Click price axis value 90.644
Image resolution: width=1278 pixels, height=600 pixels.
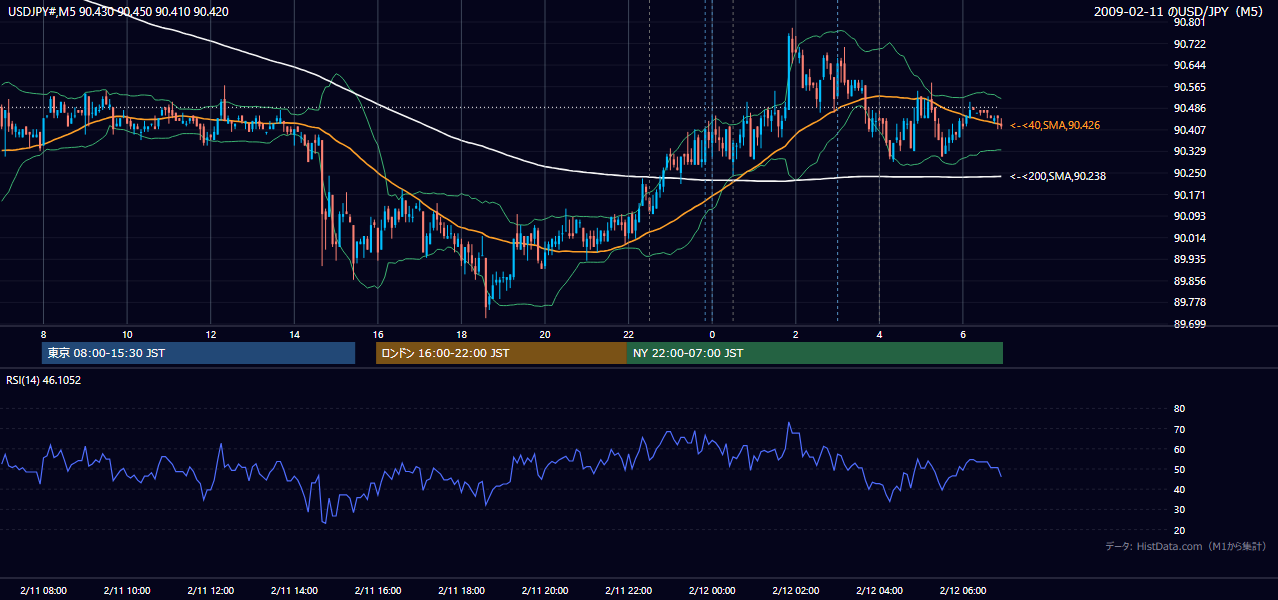1190,65
